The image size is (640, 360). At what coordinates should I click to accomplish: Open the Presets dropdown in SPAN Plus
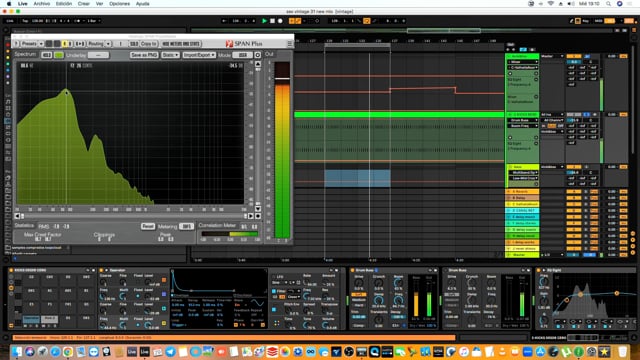point(32,44)
